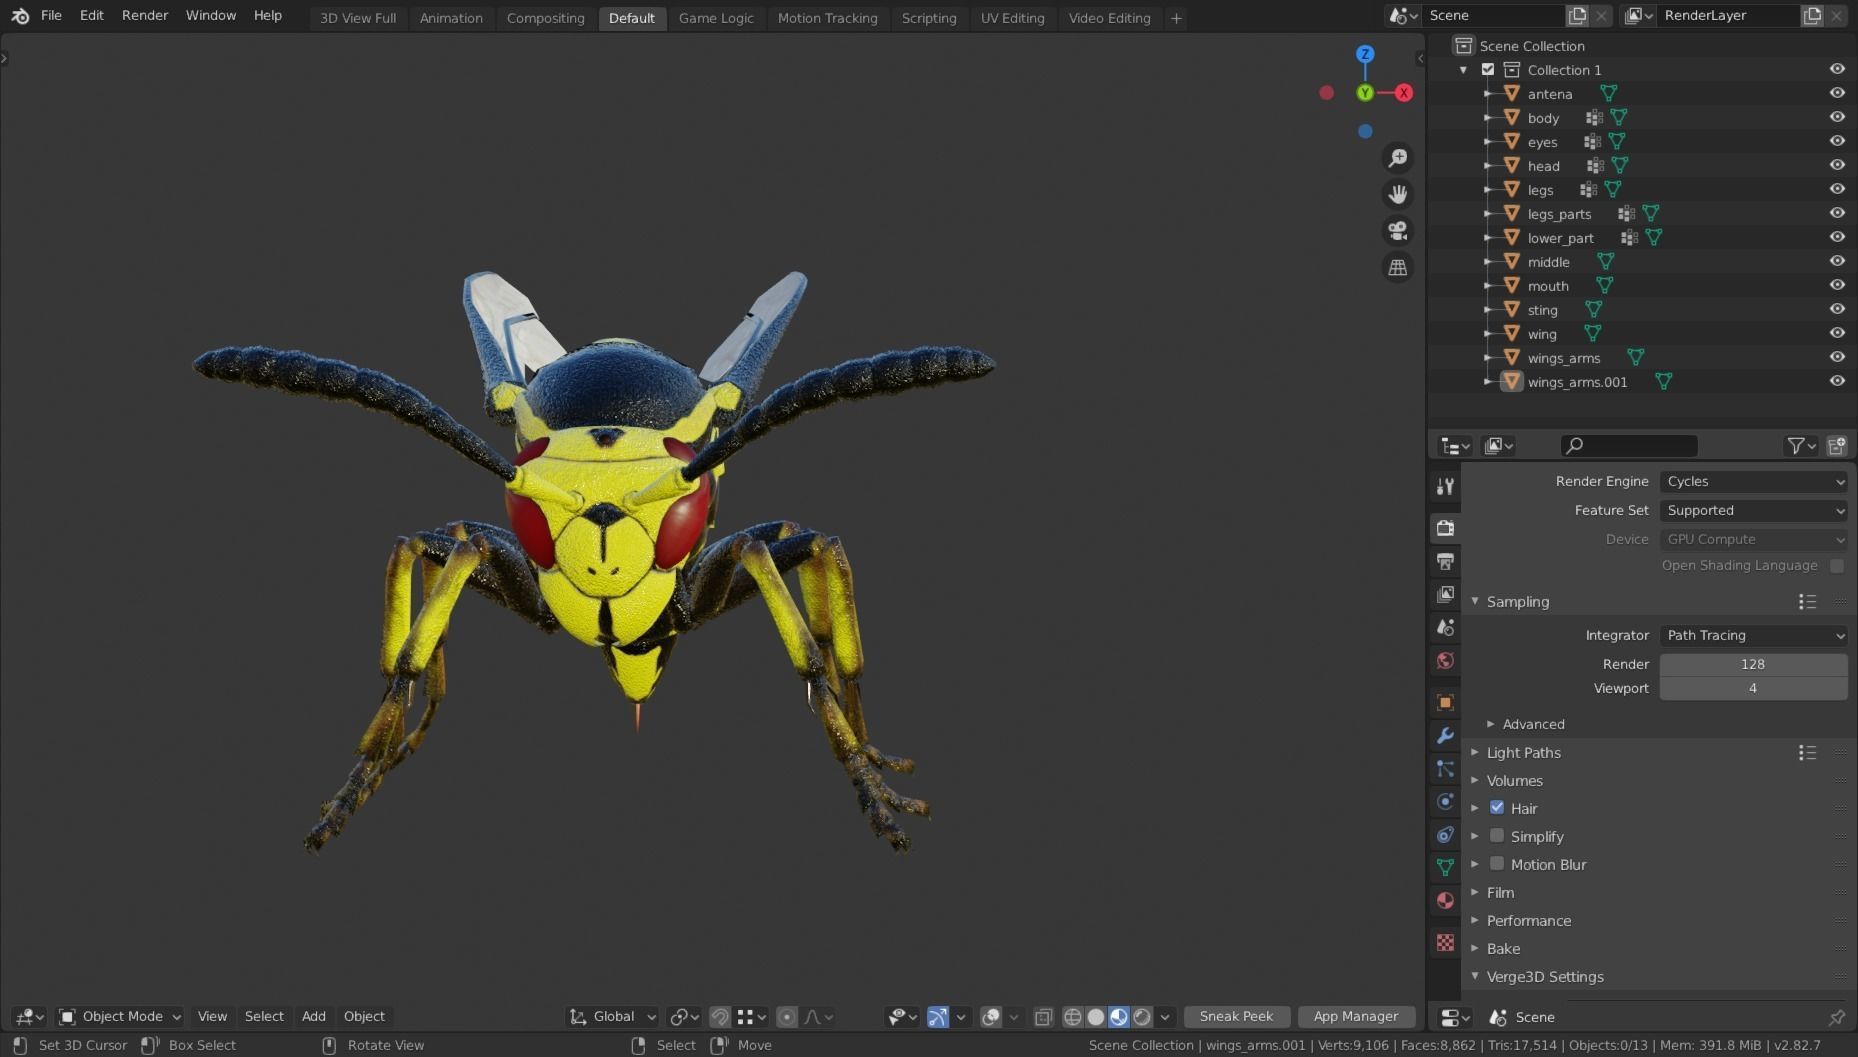Open World properties globe tab icon

(x=1445, y=660)
